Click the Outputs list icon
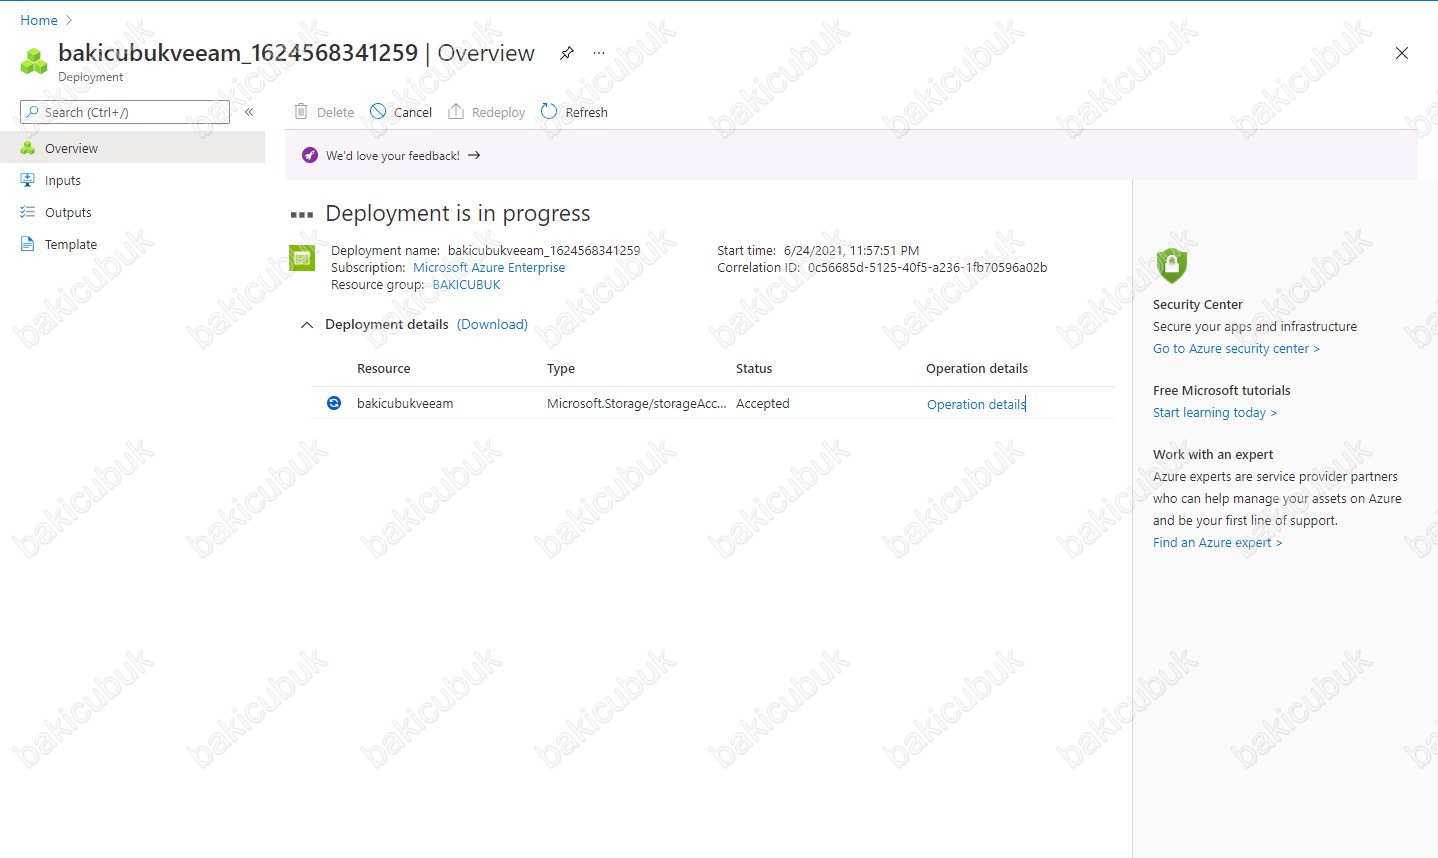The height and width of the screenshot is (858, 1438). click(28, 212)
